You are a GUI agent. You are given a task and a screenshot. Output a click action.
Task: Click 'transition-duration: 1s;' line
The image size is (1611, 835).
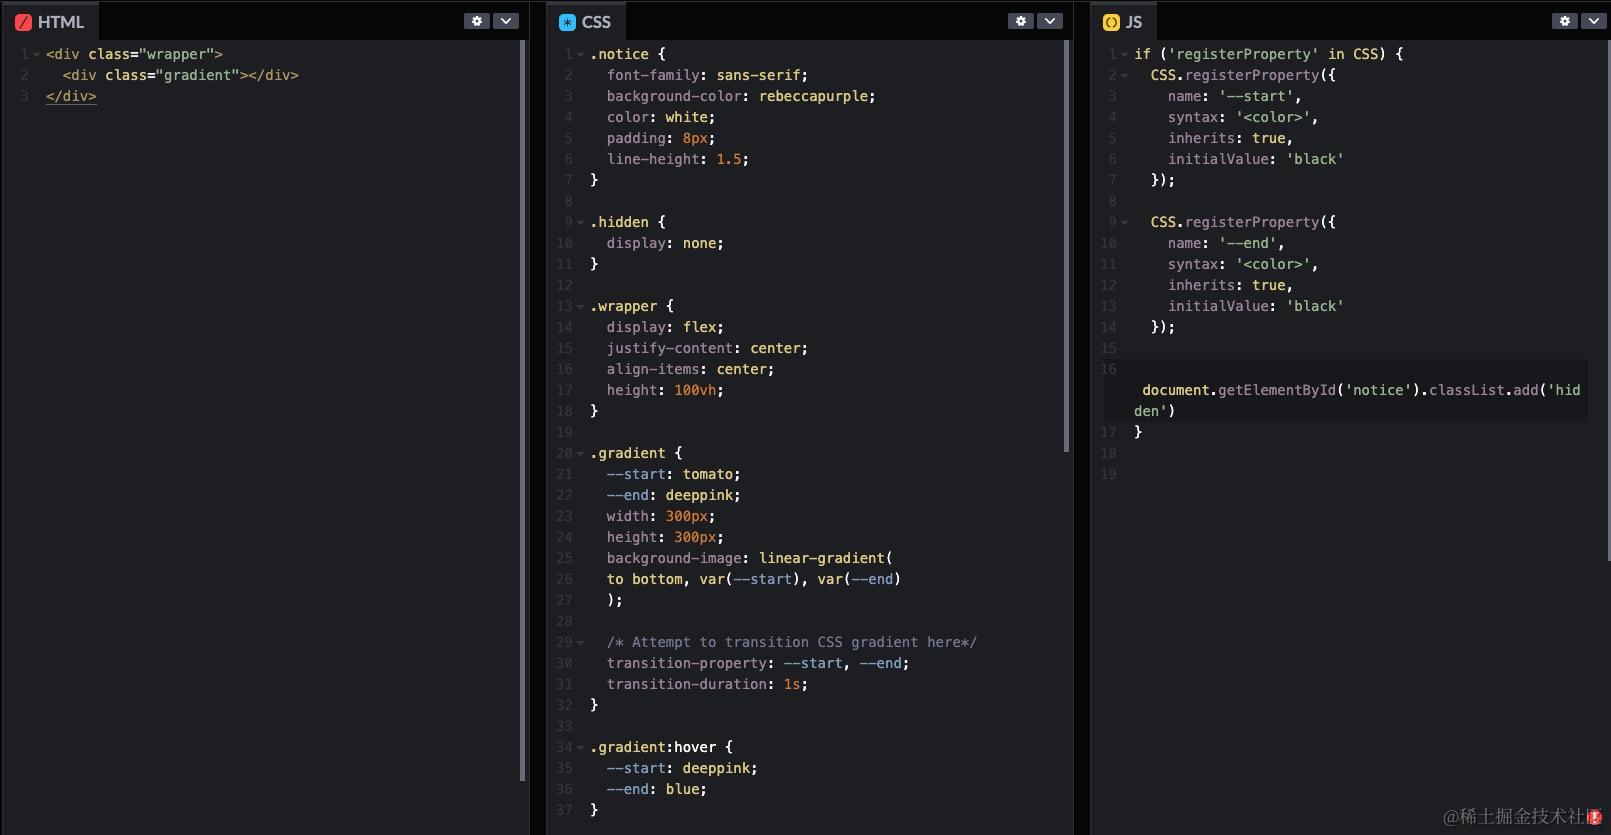point(707,684)
